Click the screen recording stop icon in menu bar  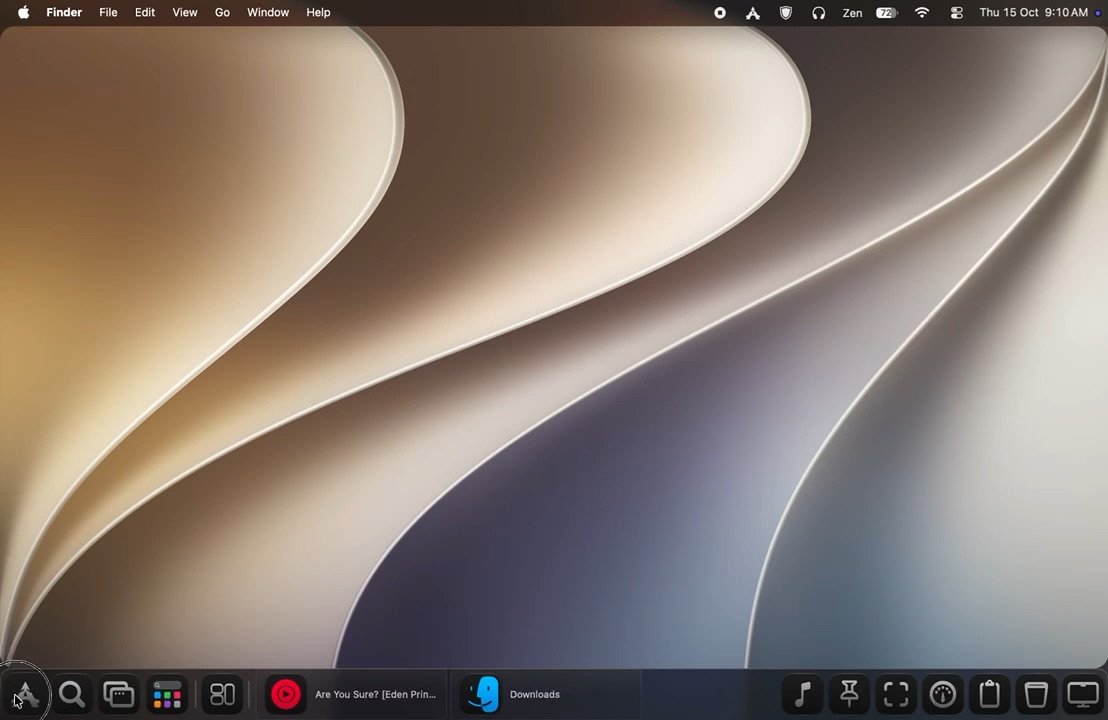pos(719,13)
